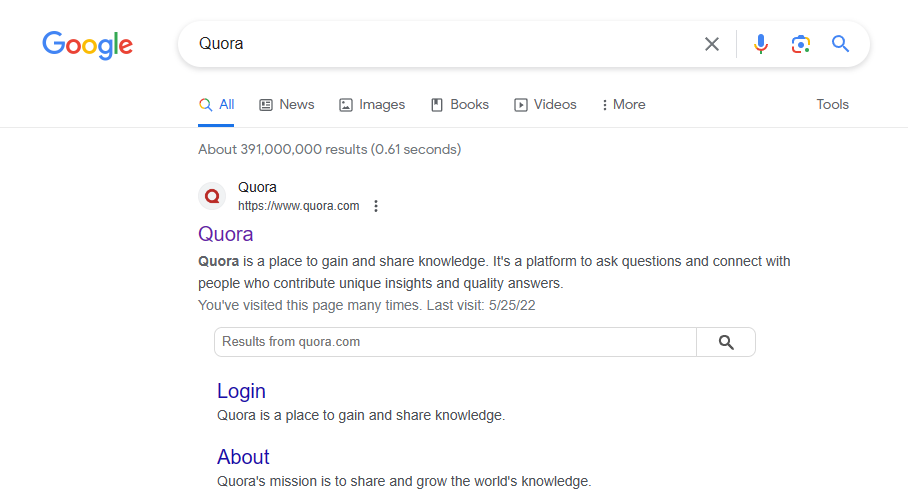Clear the search box with the X icon
908x503 pixels.
(712, 44)
